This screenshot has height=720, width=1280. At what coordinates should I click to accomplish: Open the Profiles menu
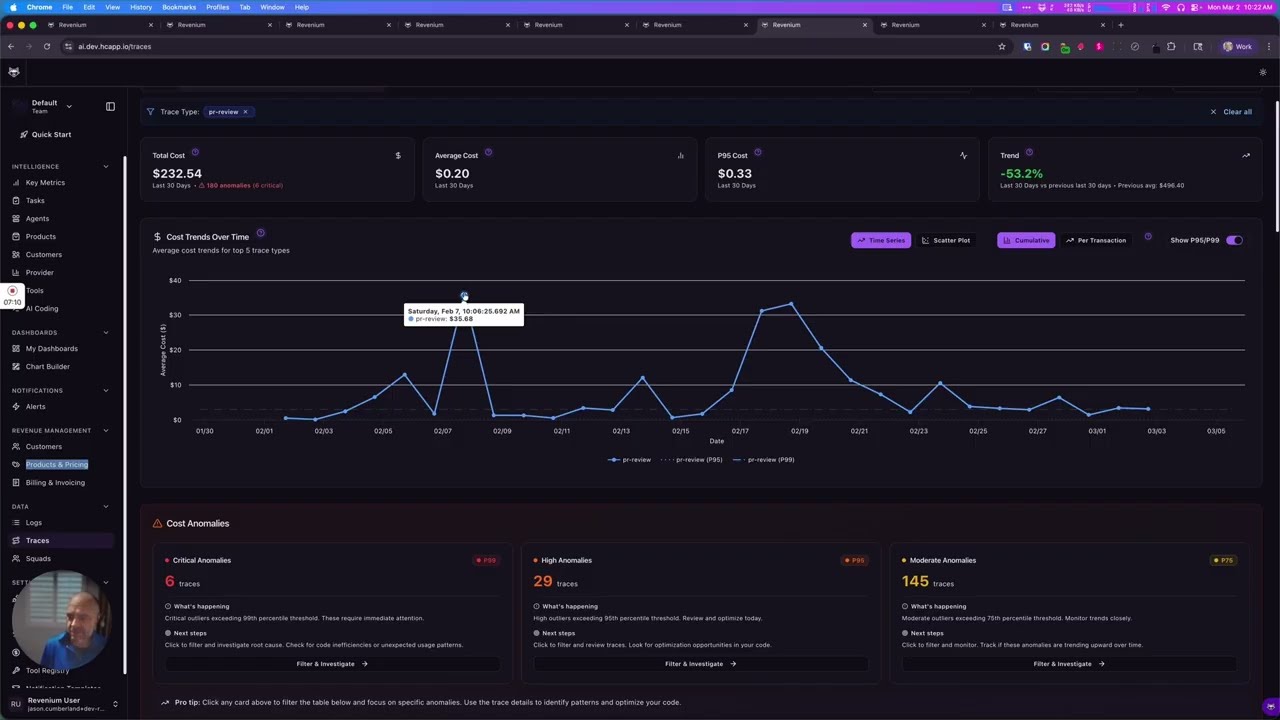tap(217, 7)
